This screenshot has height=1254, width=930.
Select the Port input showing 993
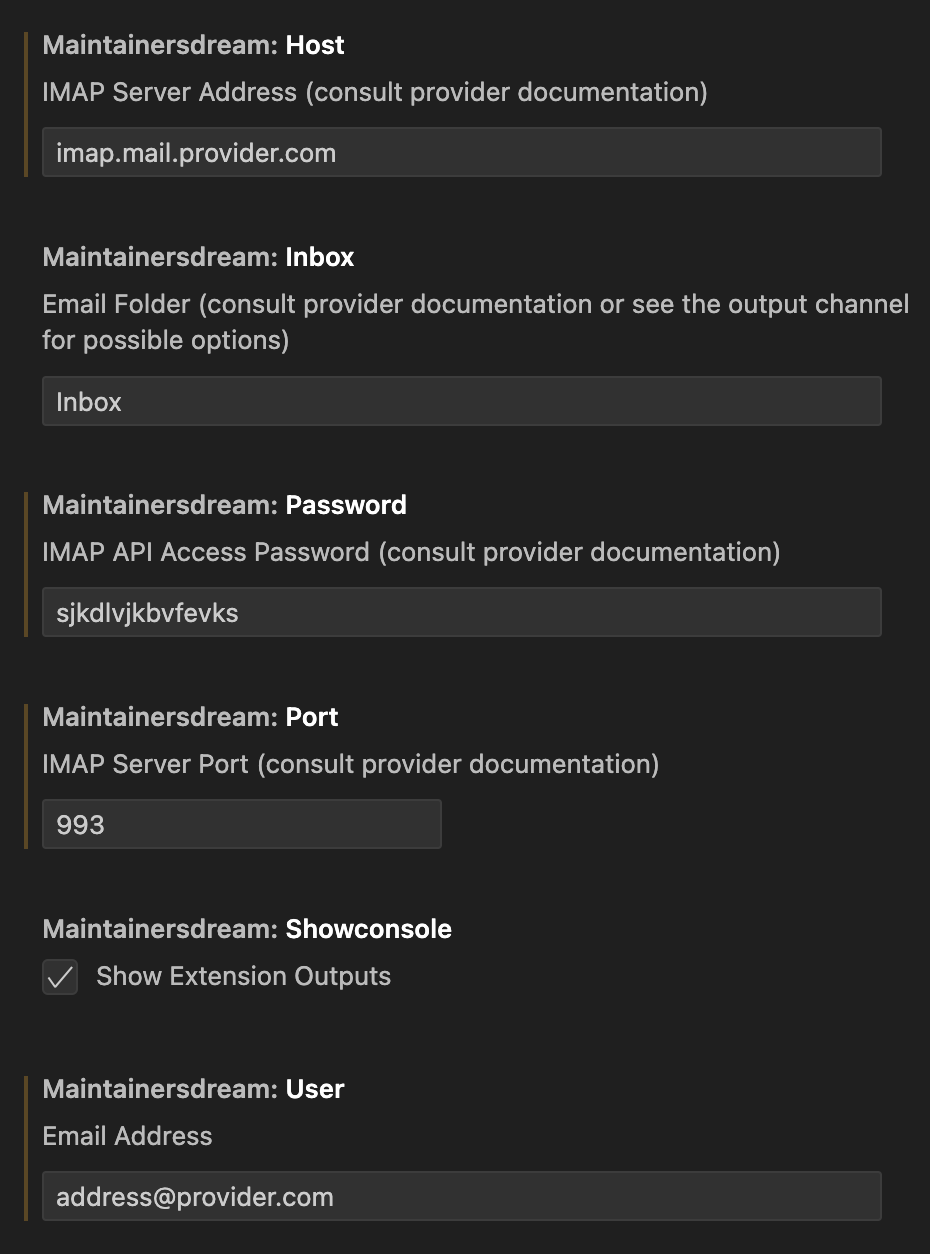(x=241, y=825)
